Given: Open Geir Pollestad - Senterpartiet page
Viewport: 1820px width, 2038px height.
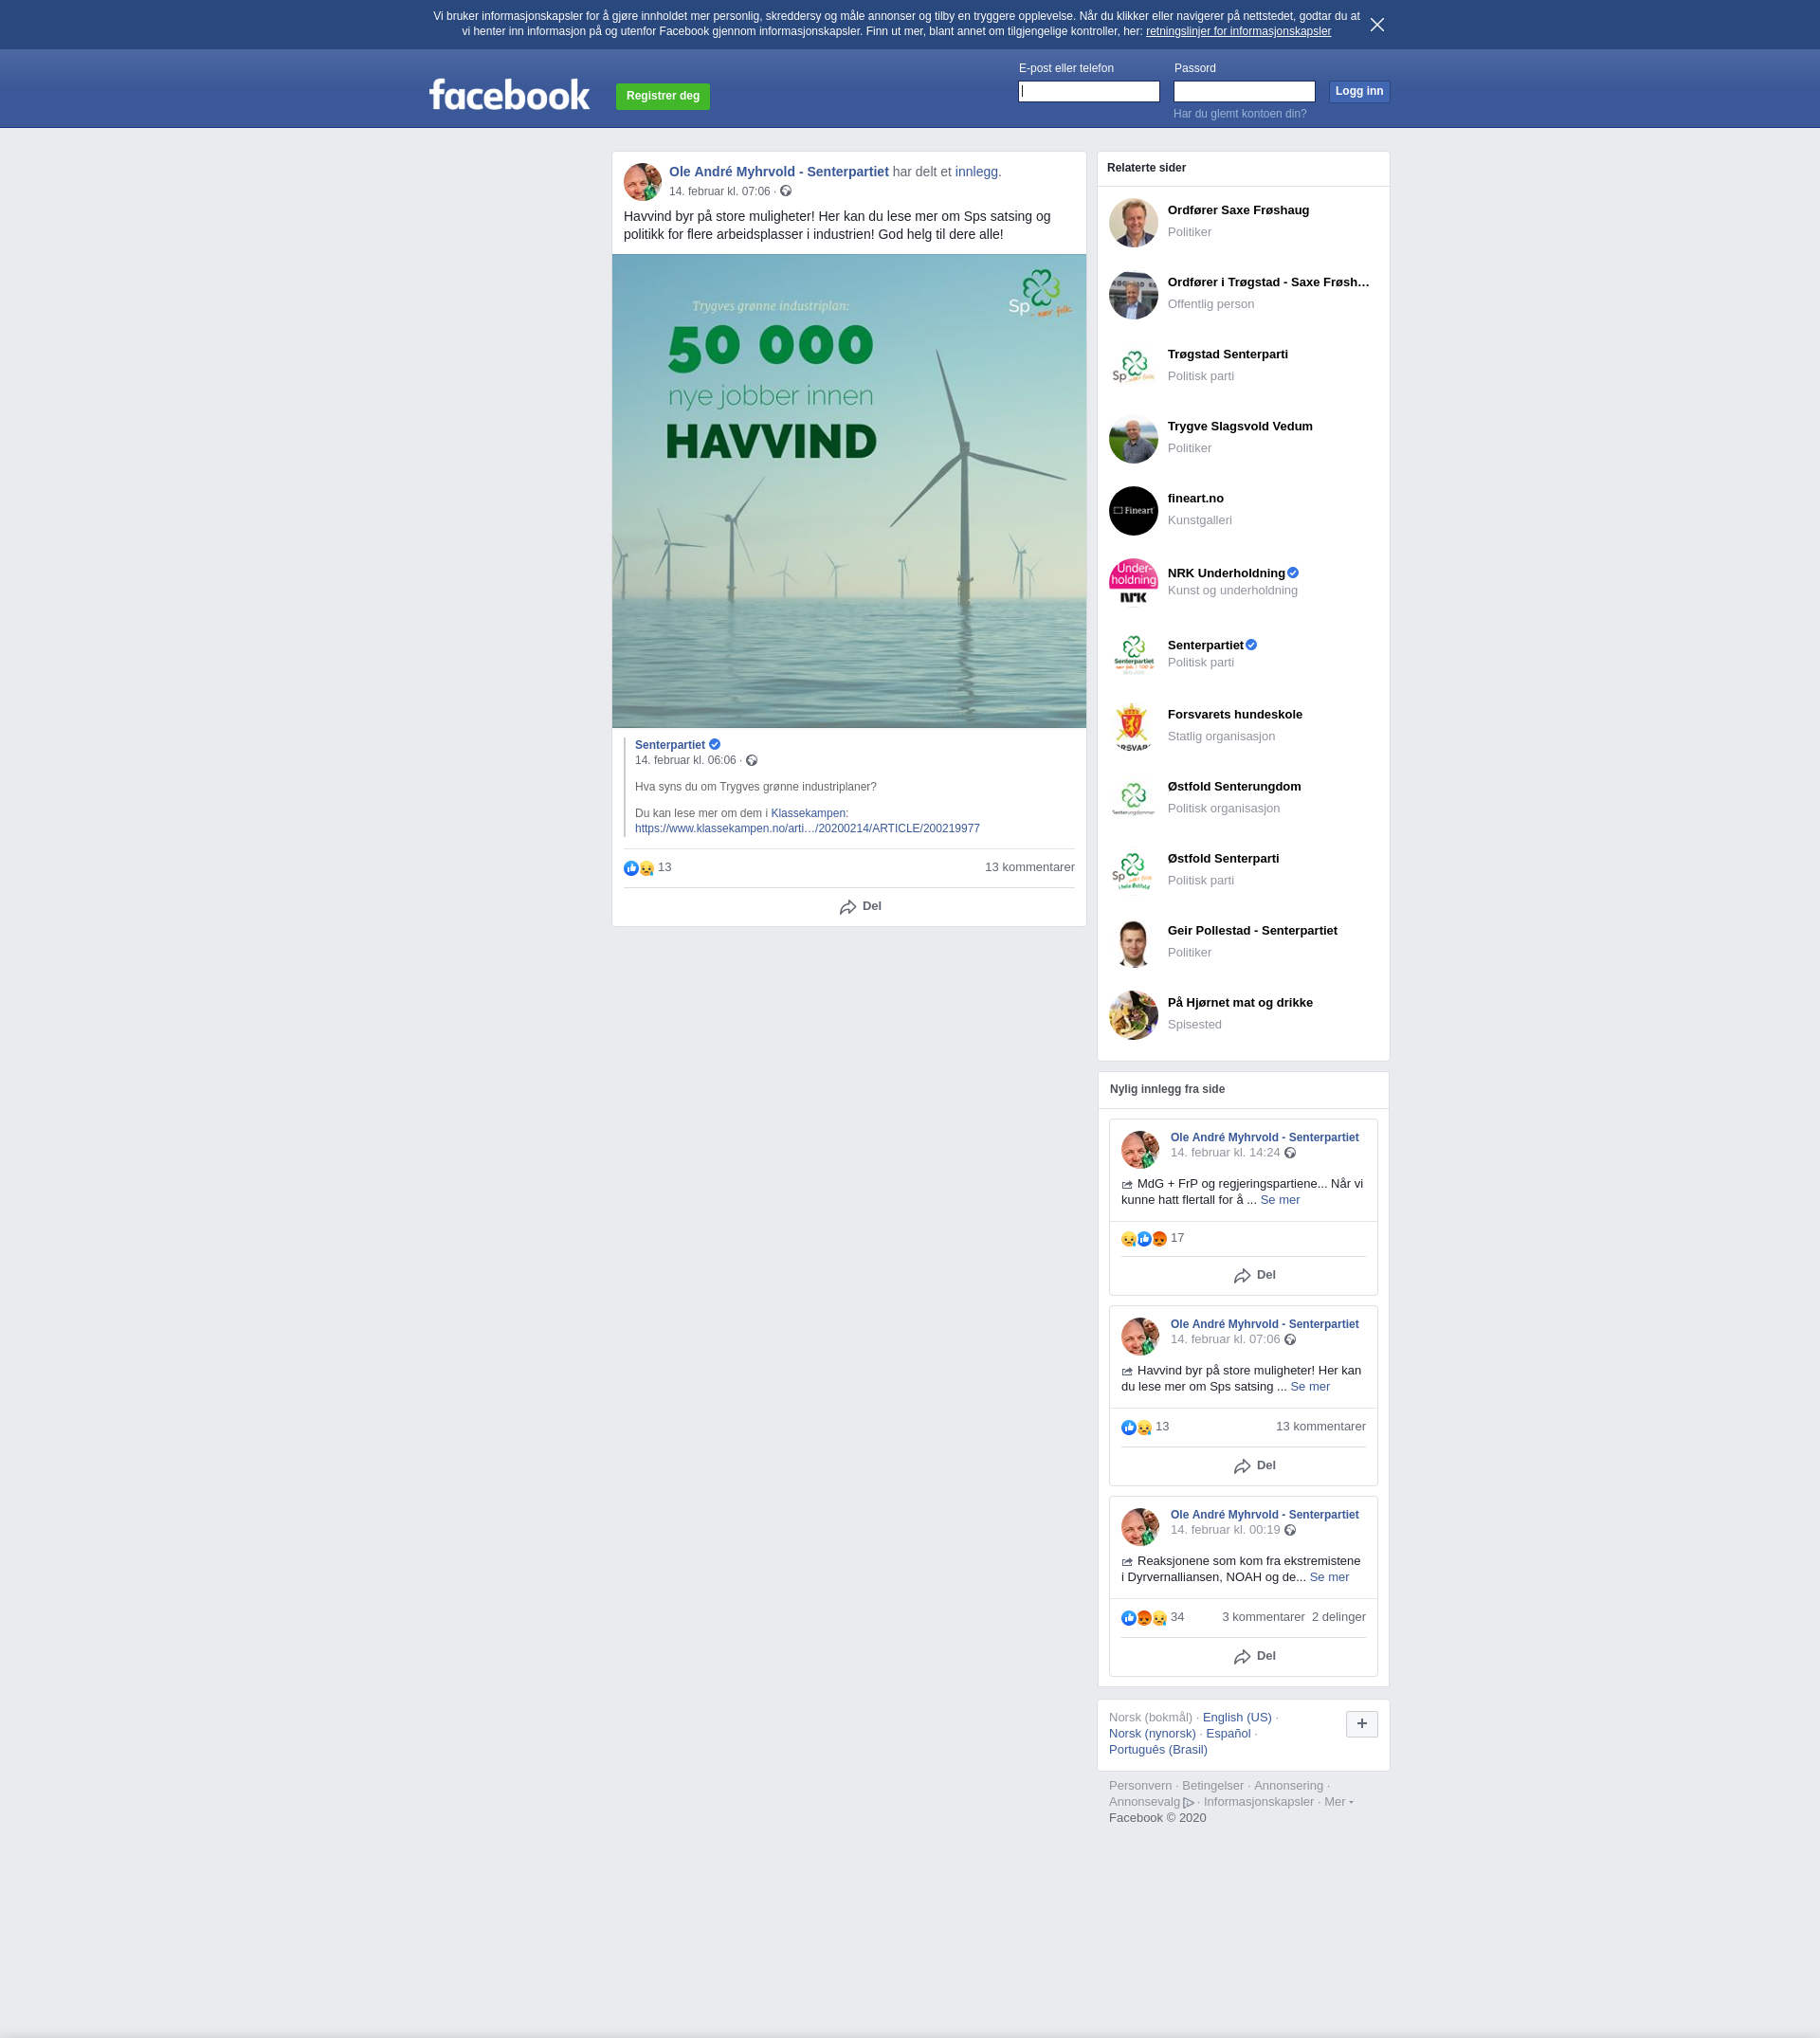Looking at the screenshot, I should [x=1251, y=930].
